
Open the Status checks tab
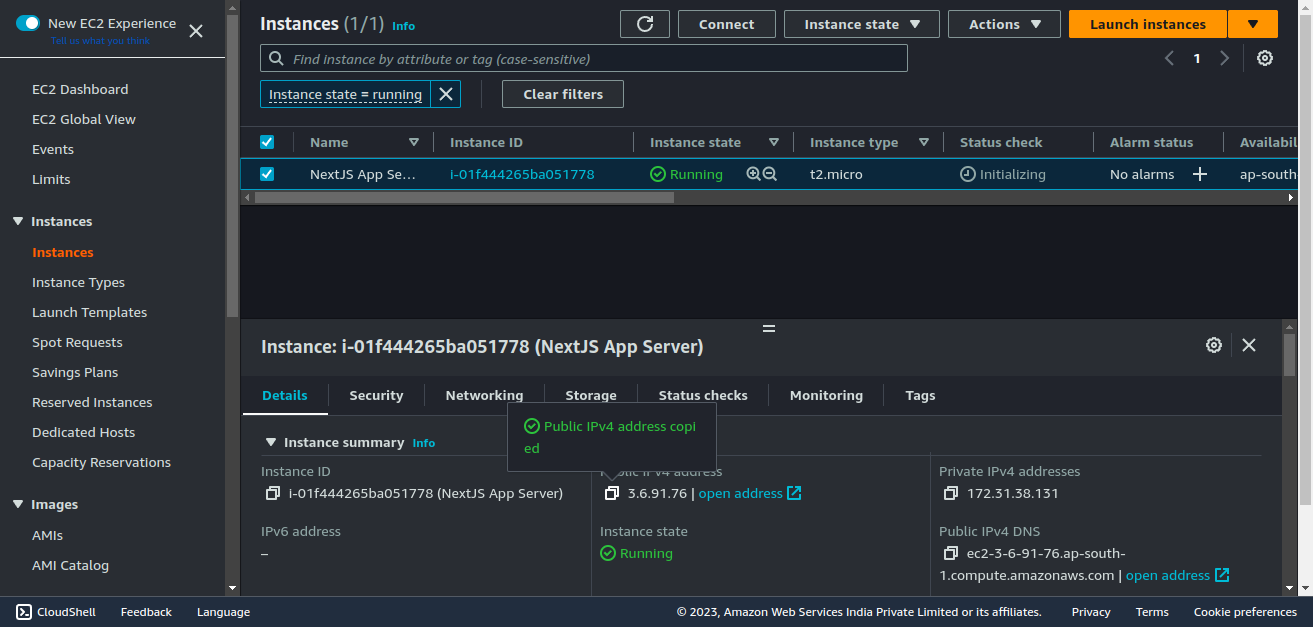703,395
